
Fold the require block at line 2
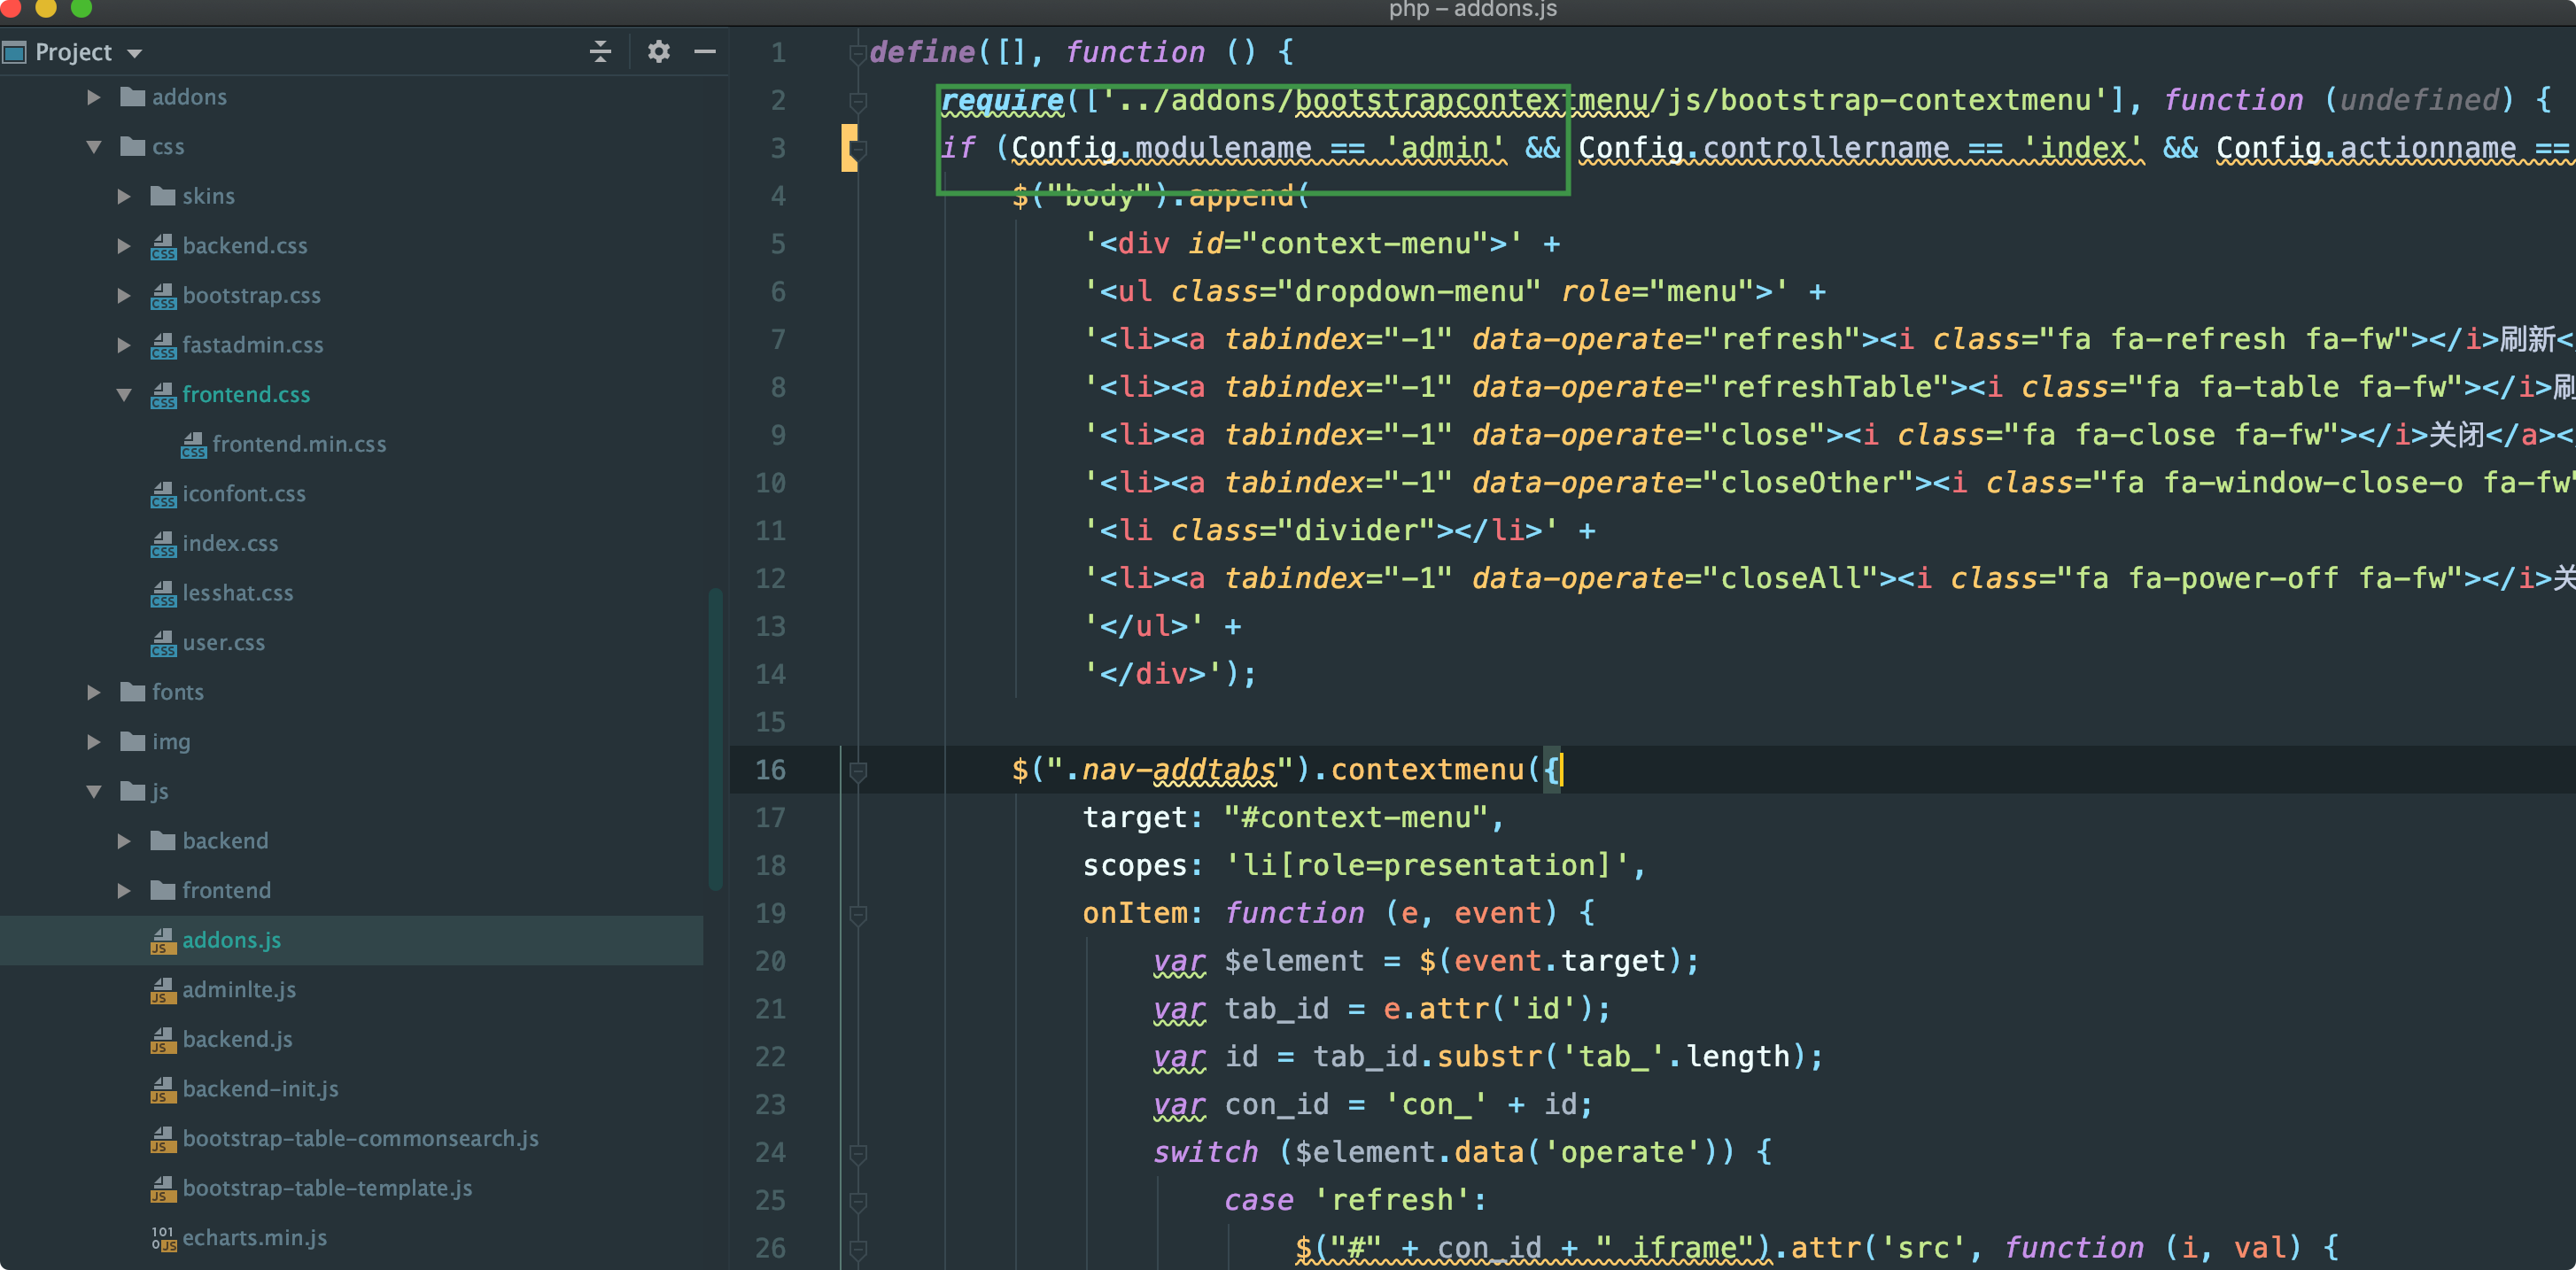tap(857, 101)
